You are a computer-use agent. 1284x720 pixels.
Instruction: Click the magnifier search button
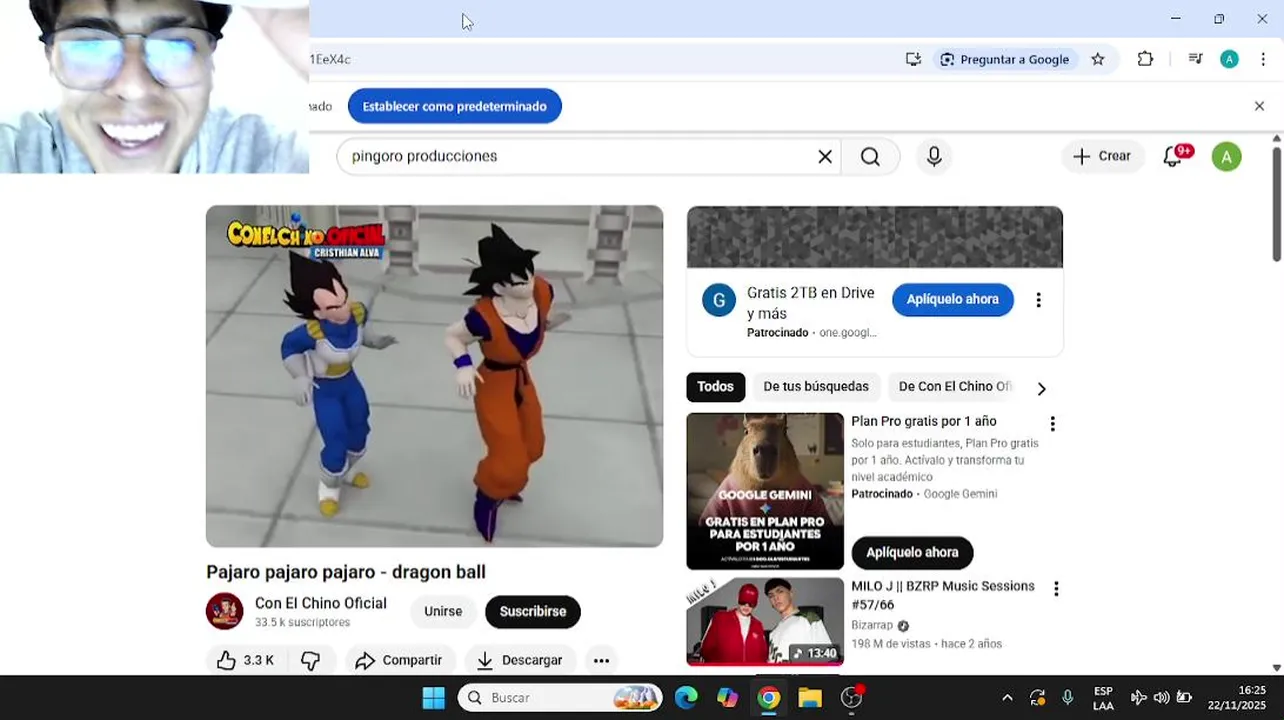pos(870,156)
